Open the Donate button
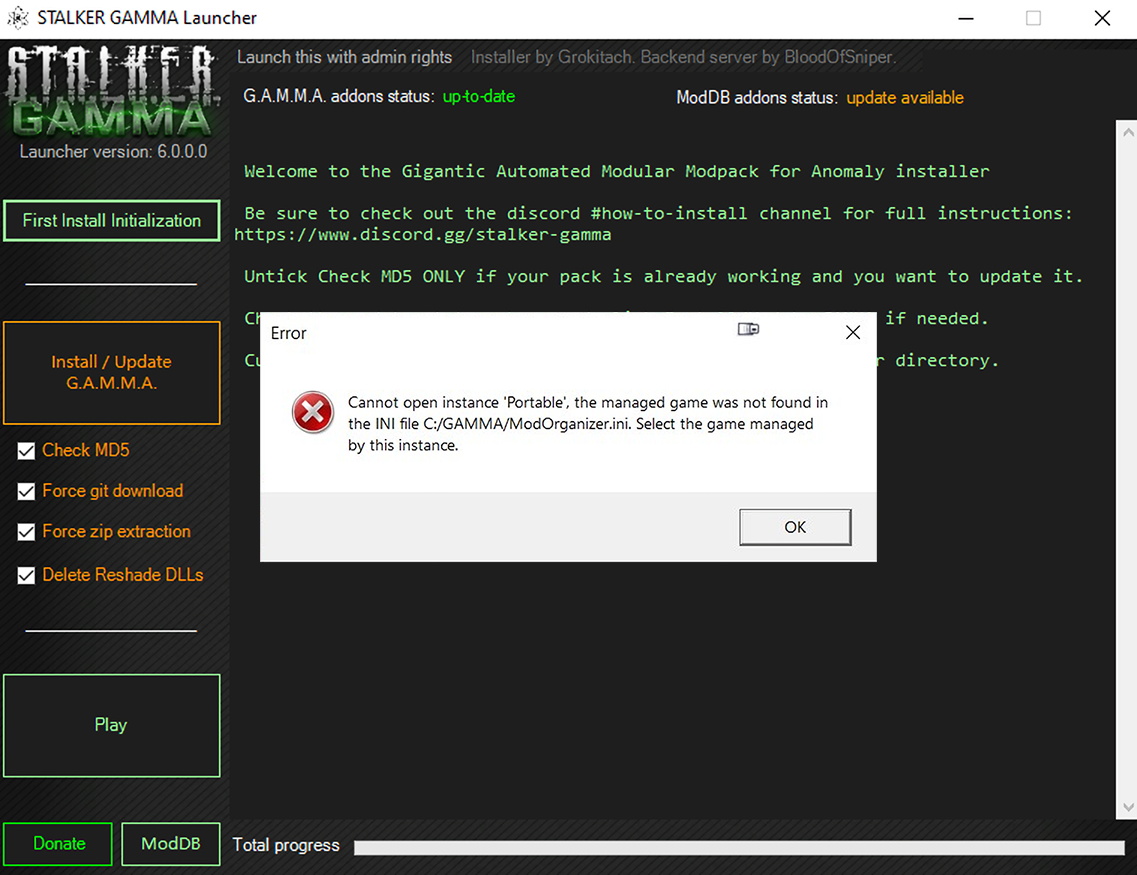This screenshot has height=875, width=1137. [x=58, y=844]
